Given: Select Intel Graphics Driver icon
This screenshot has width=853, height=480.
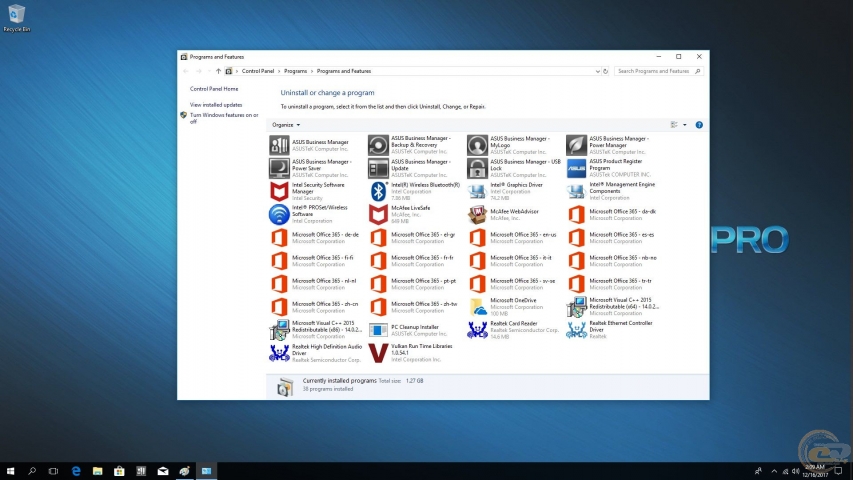Looking at the screenshot, I should pyautogui.click(x=477, y=192).
